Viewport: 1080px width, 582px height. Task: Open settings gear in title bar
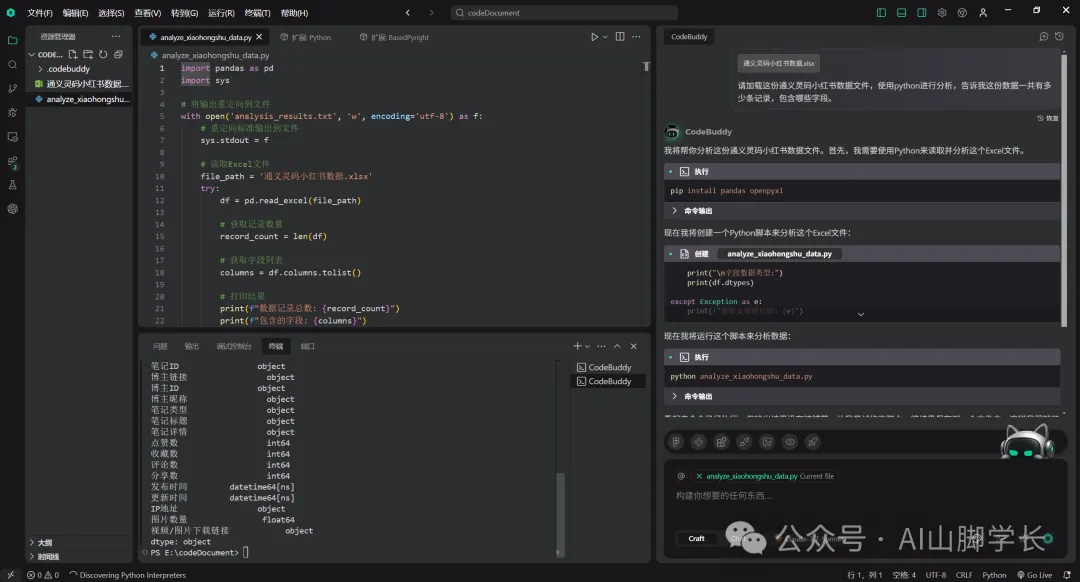tap(942, 12)
